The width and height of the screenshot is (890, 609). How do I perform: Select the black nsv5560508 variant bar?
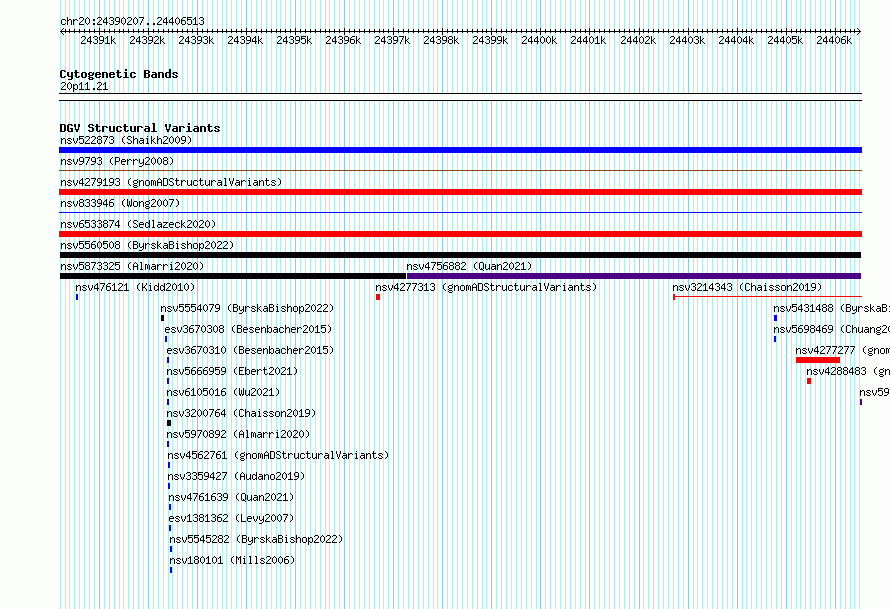pyautogui.click(x=460, y=255)
